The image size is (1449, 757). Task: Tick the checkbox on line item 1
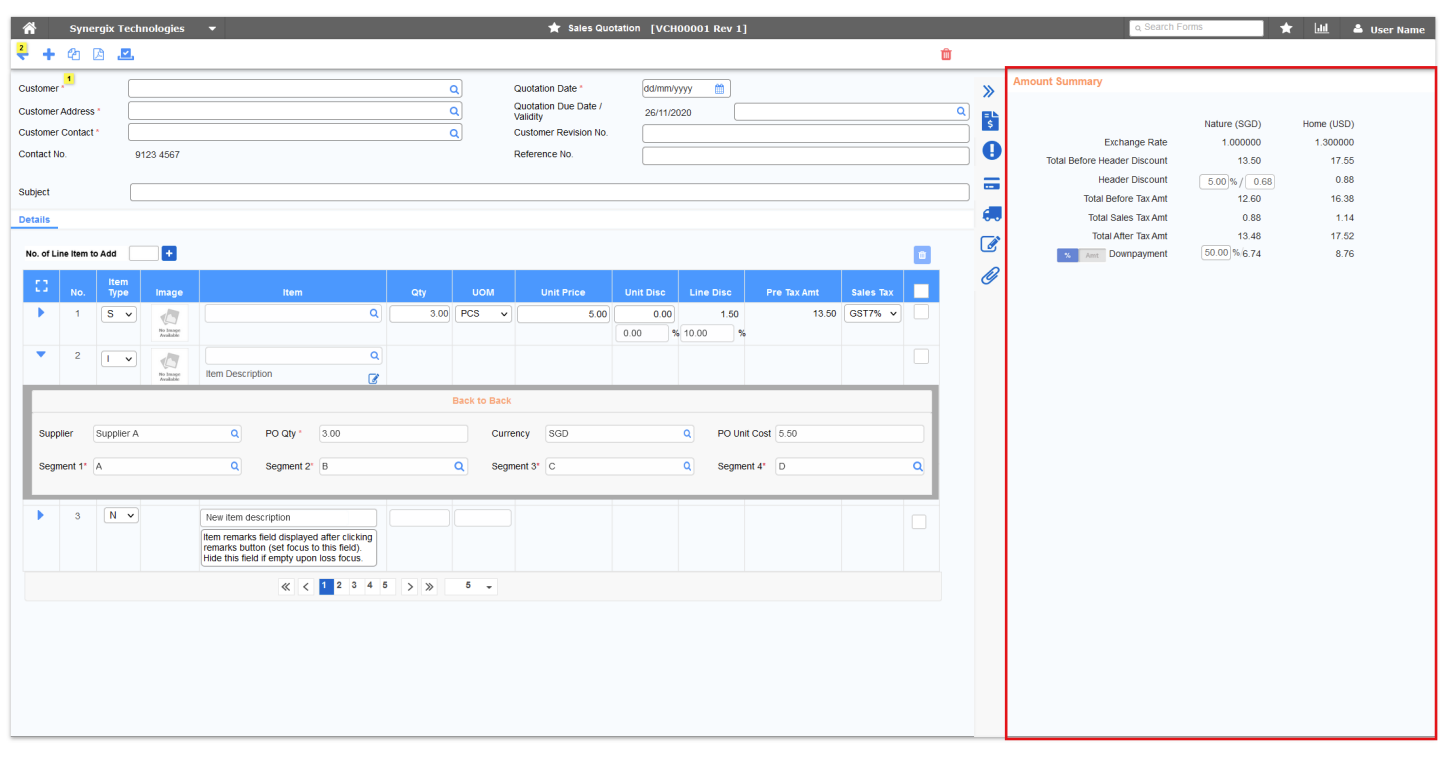[921, 311]
